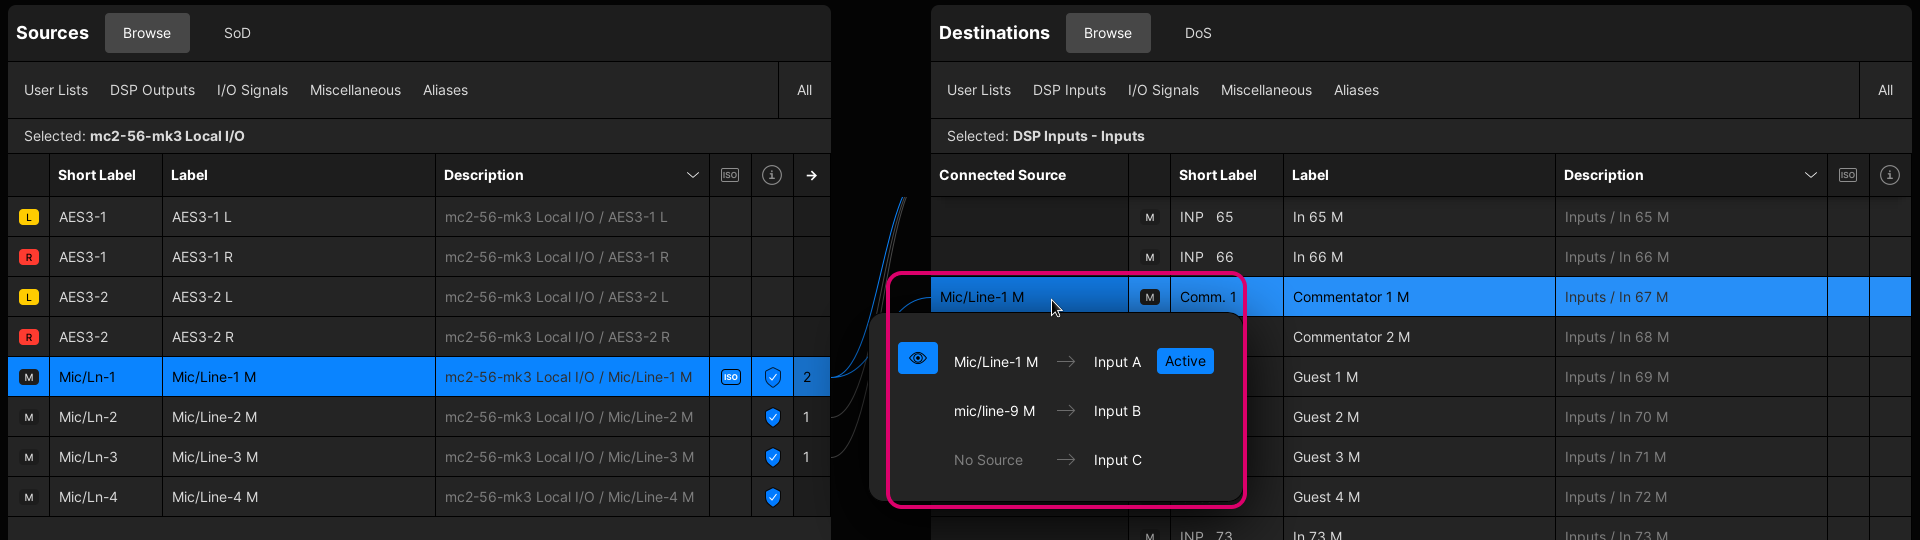Open connection count 2 on Mic/Line-1

808,377
